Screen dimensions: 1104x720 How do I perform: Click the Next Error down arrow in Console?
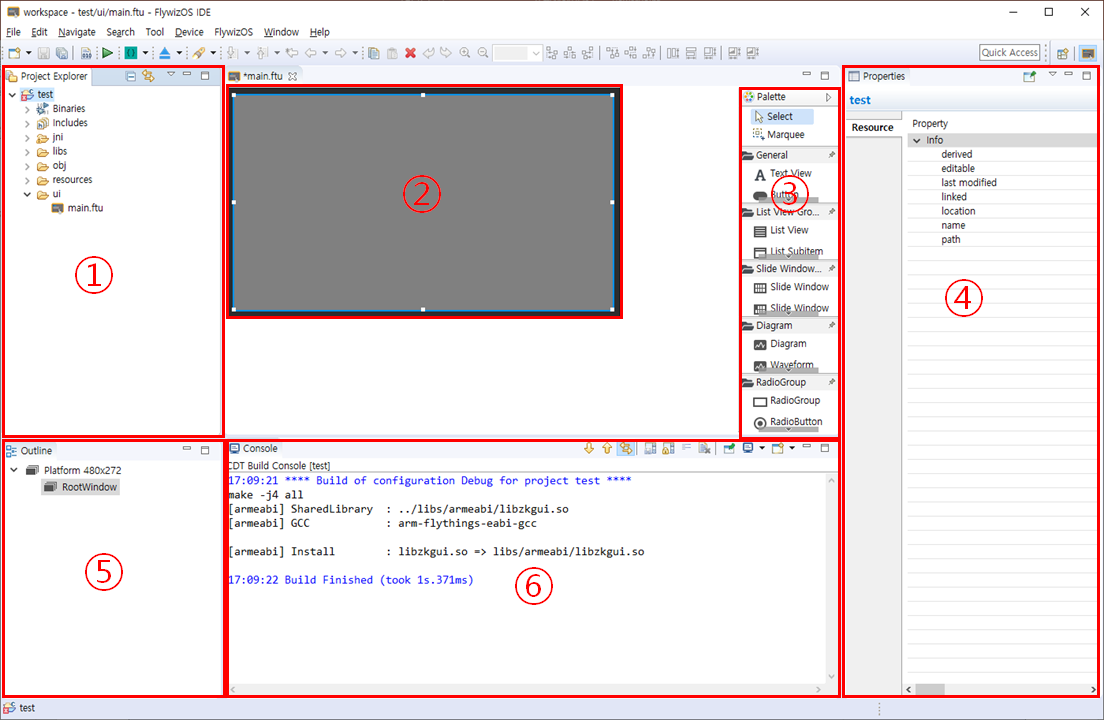tap(589, 448)
